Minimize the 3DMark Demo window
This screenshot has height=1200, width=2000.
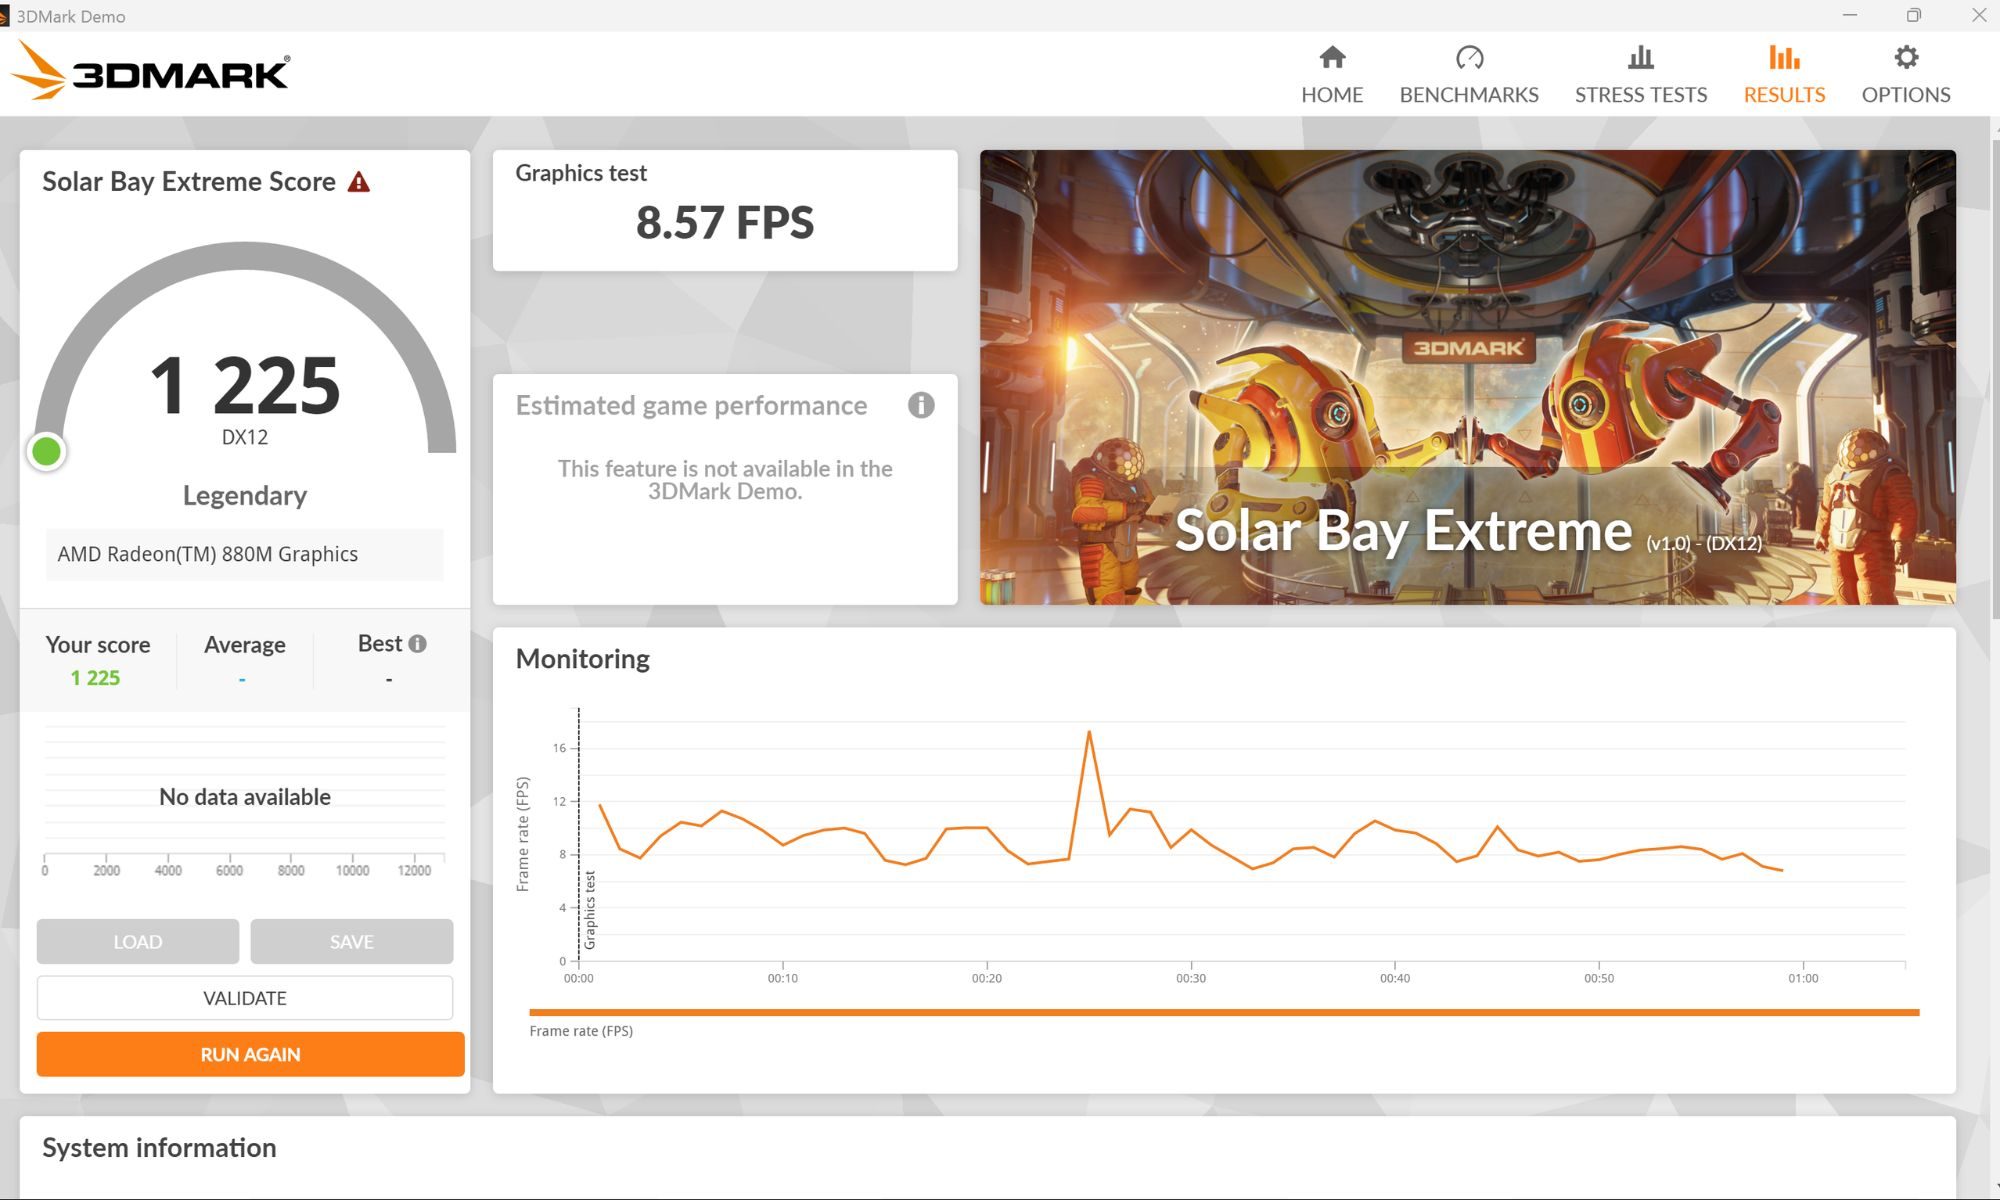(x=1850, y=15)
